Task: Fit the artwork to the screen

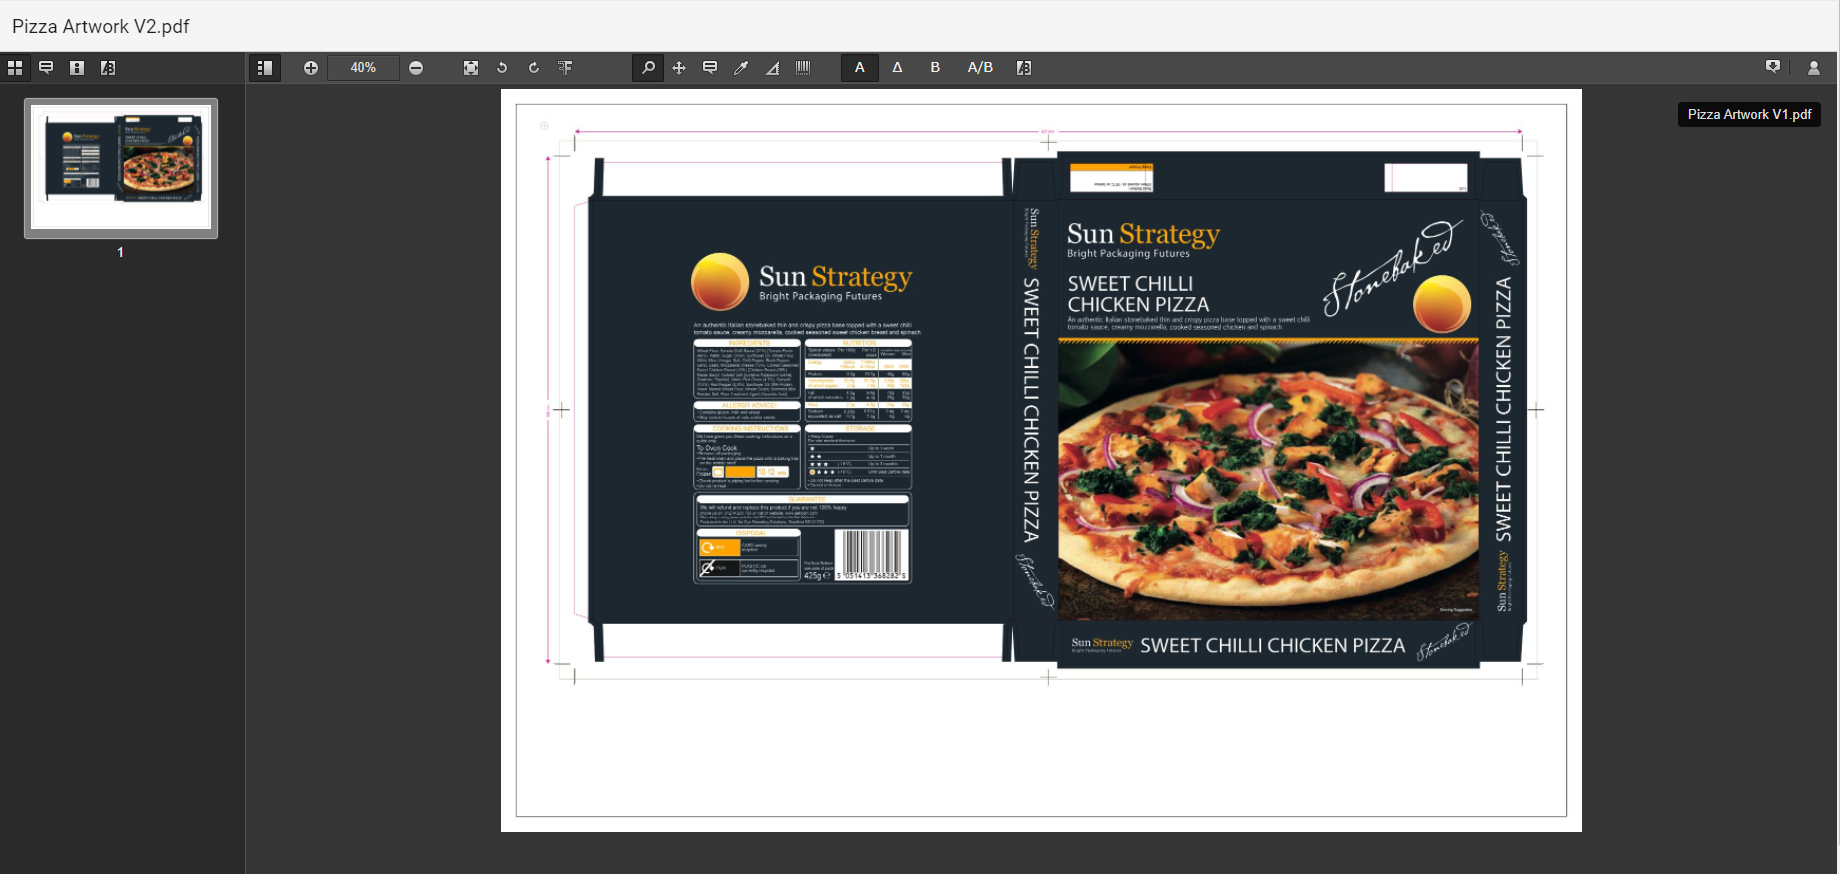Action: coord(471,68)
